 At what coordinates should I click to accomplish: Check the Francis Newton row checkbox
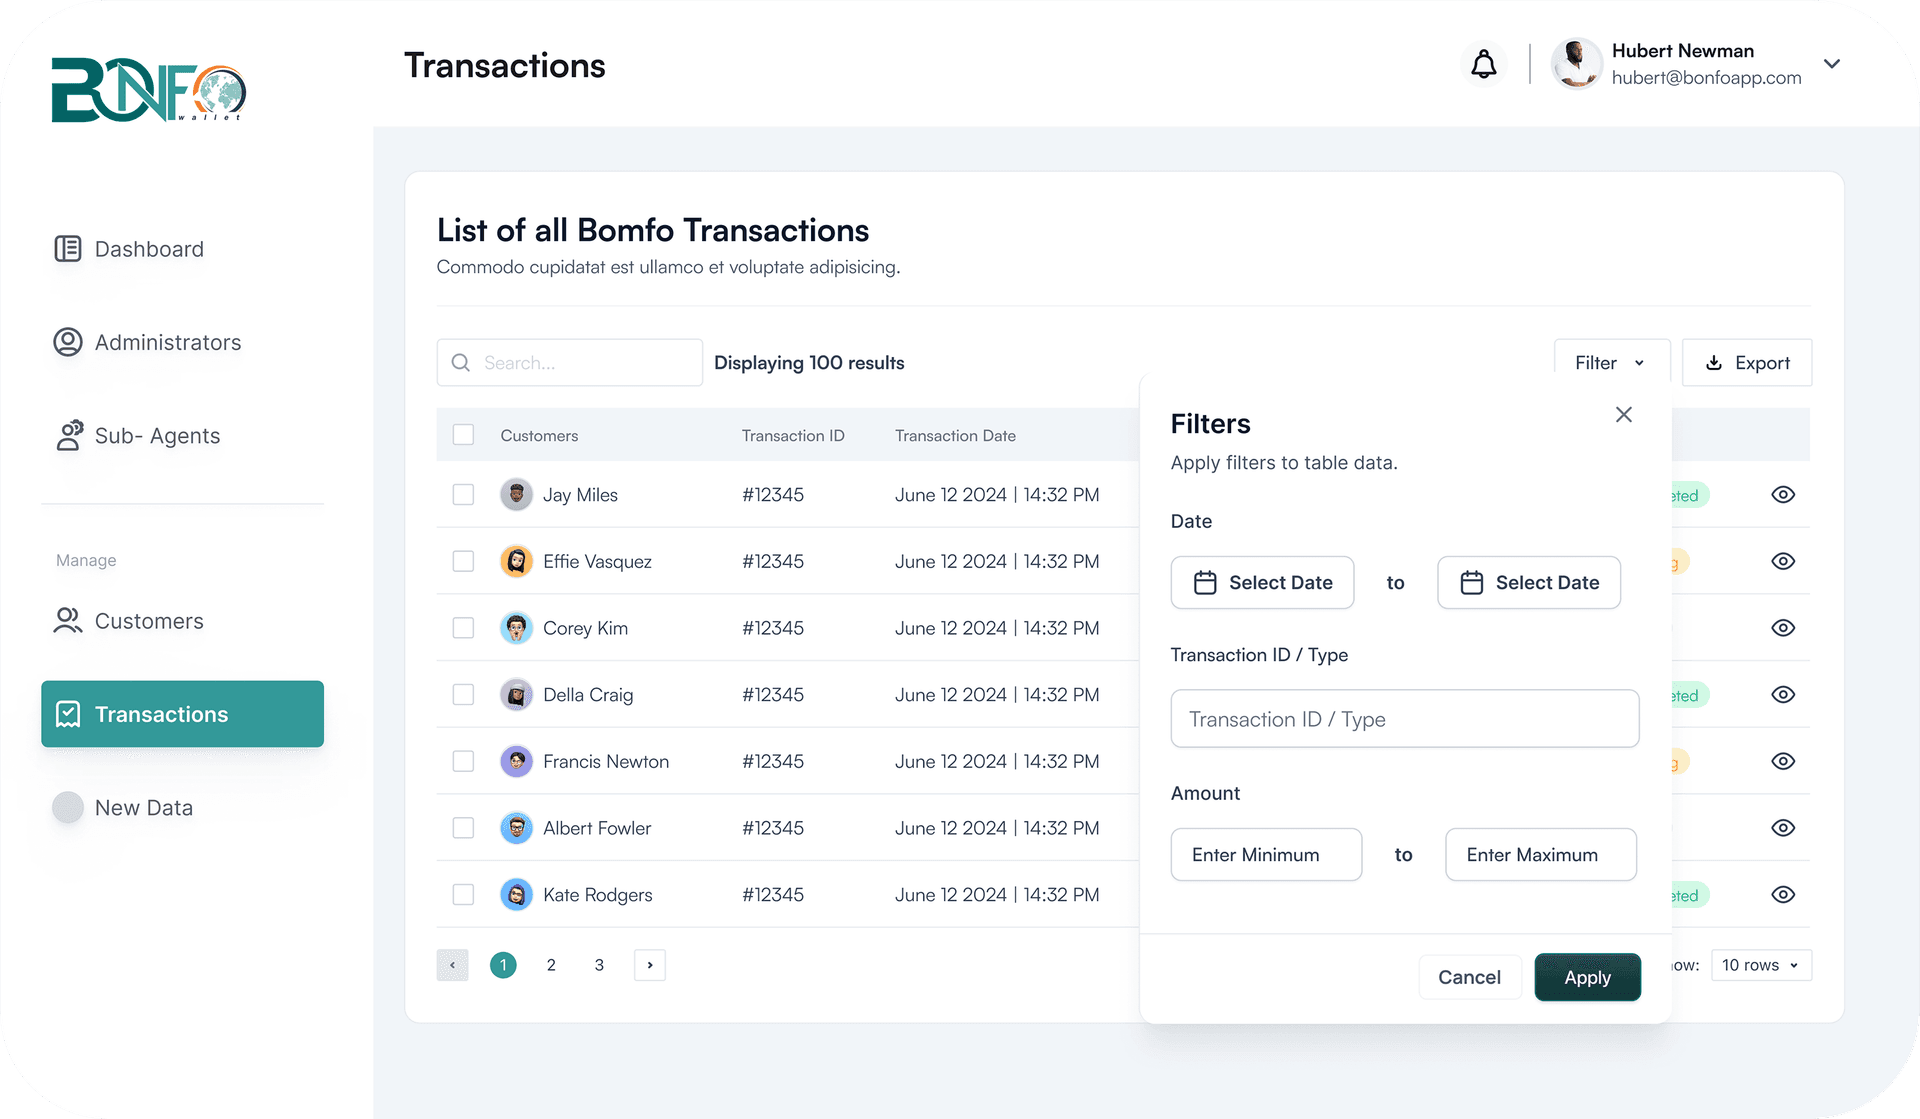(463, 761)
